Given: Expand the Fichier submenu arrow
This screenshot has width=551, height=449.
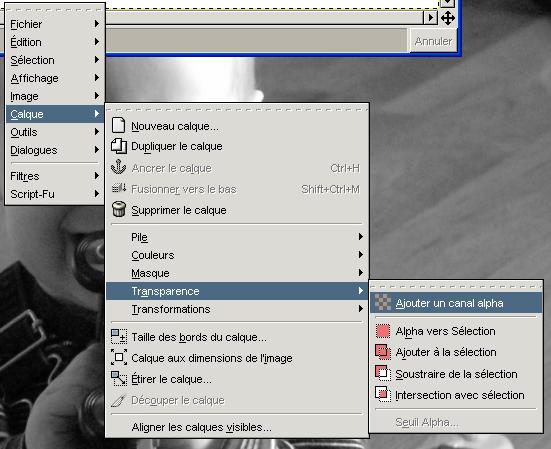Looking at the screenshot, I should pos(97,24).
